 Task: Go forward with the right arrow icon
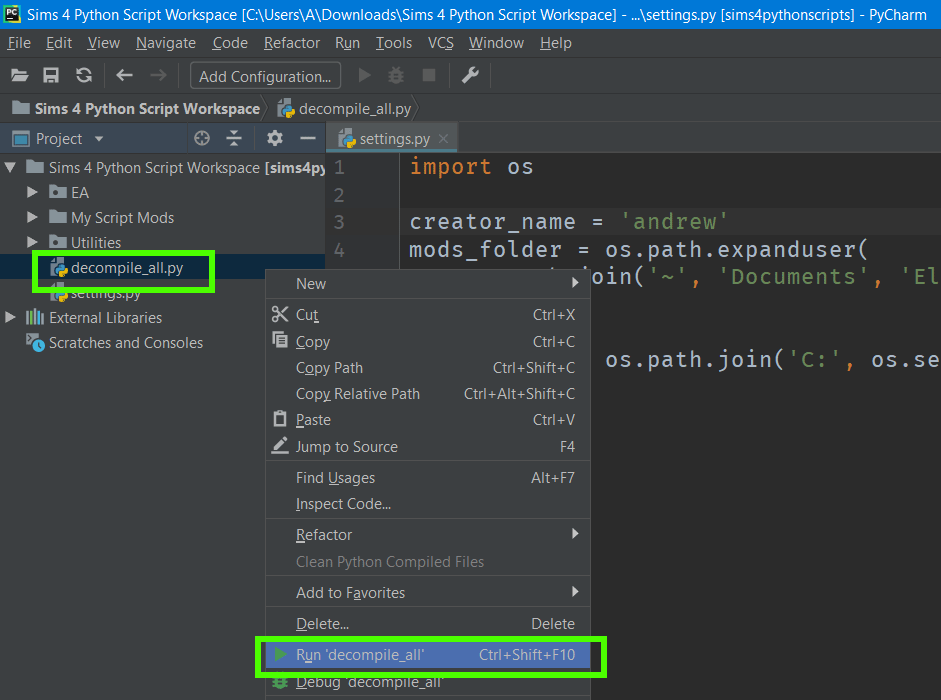click(x=158, y=75)
